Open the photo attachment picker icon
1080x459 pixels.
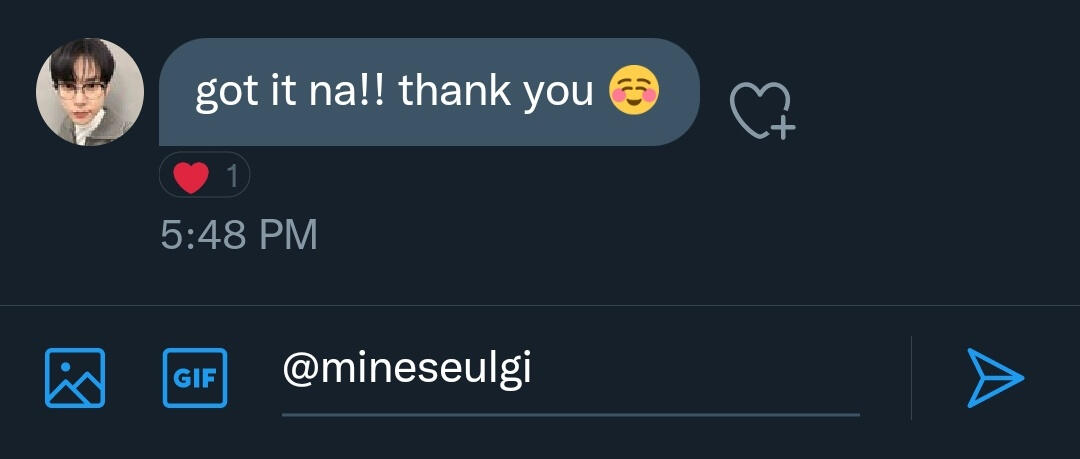pos(75,378)
